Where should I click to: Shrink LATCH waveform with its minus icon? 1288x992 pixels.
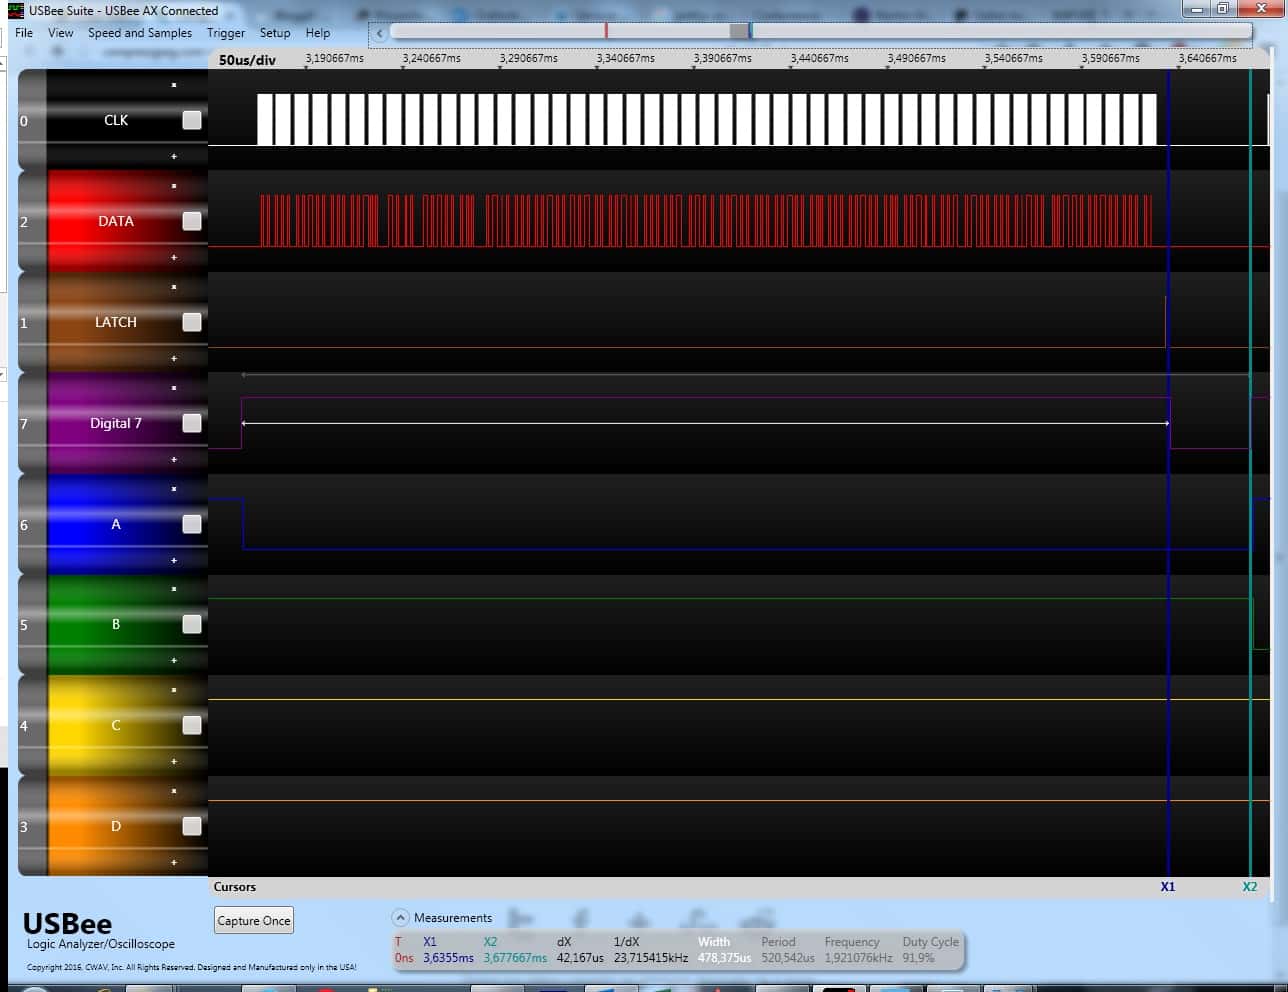coord(174,287)
